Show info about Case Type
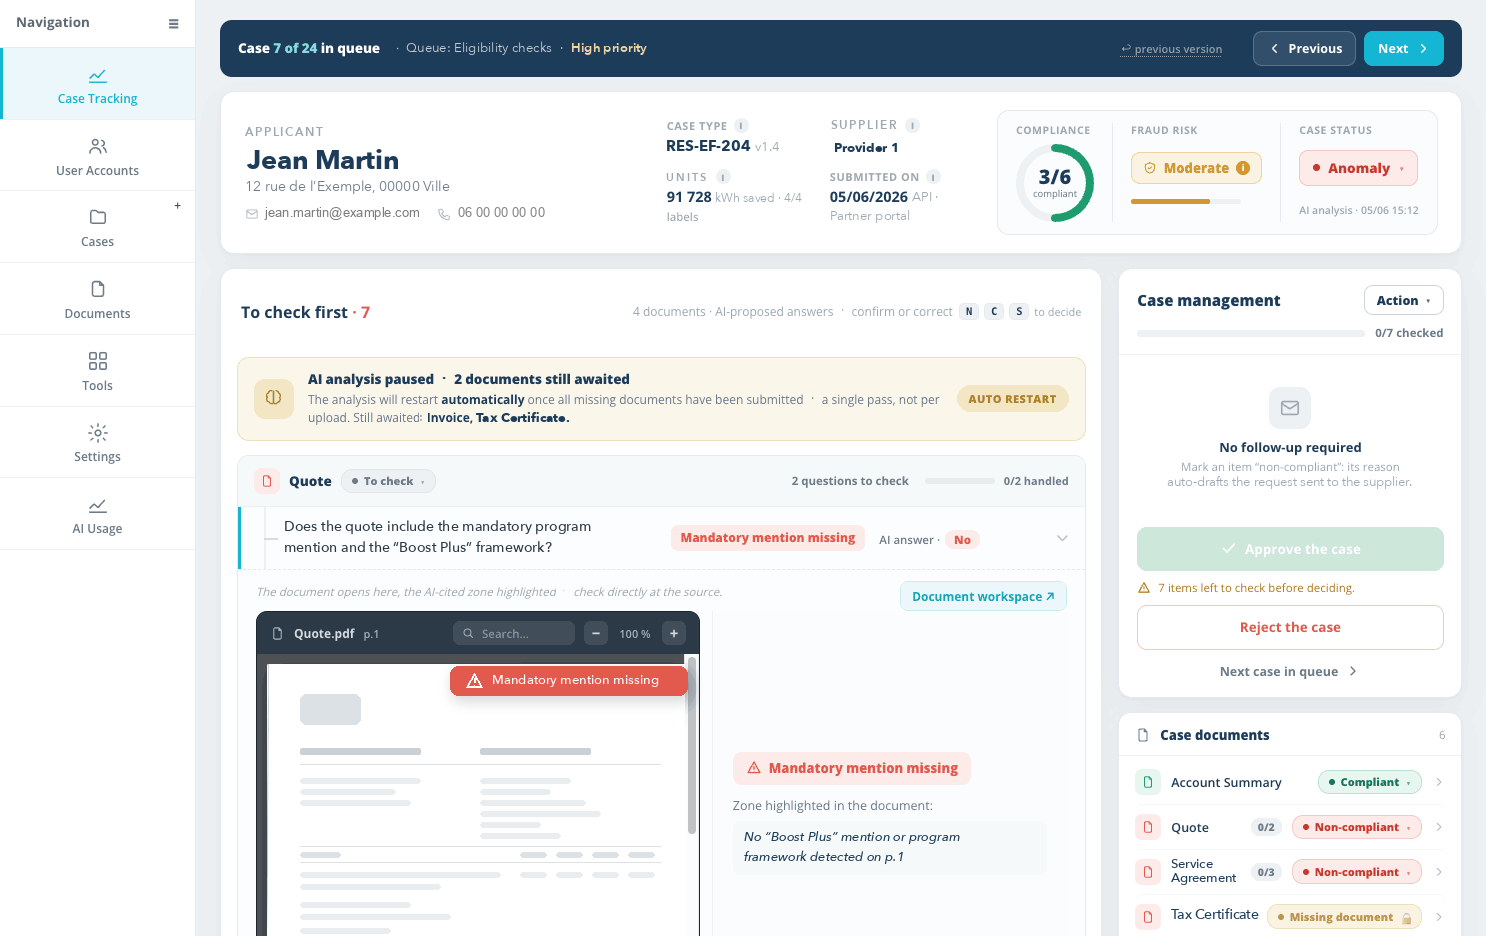 (742, 126)
